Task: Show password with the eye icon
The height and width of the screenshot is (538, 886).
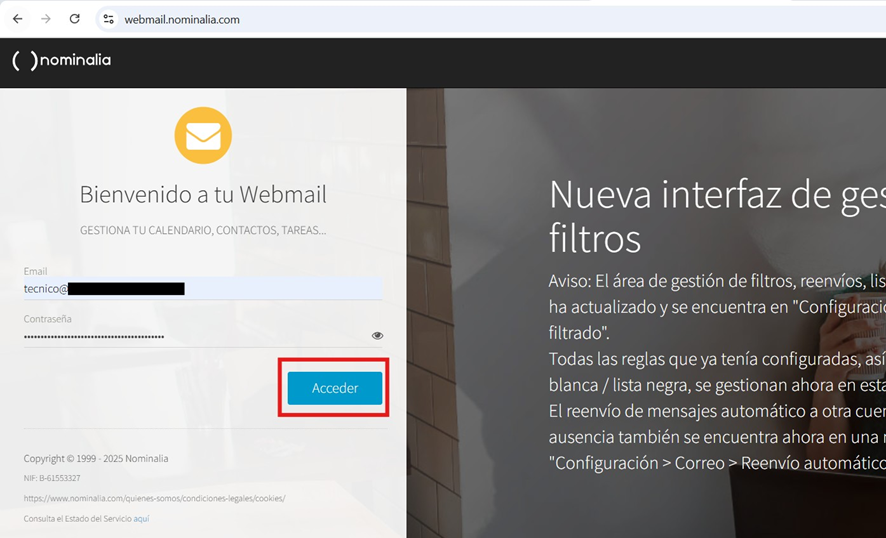Action: click(377, 336)
